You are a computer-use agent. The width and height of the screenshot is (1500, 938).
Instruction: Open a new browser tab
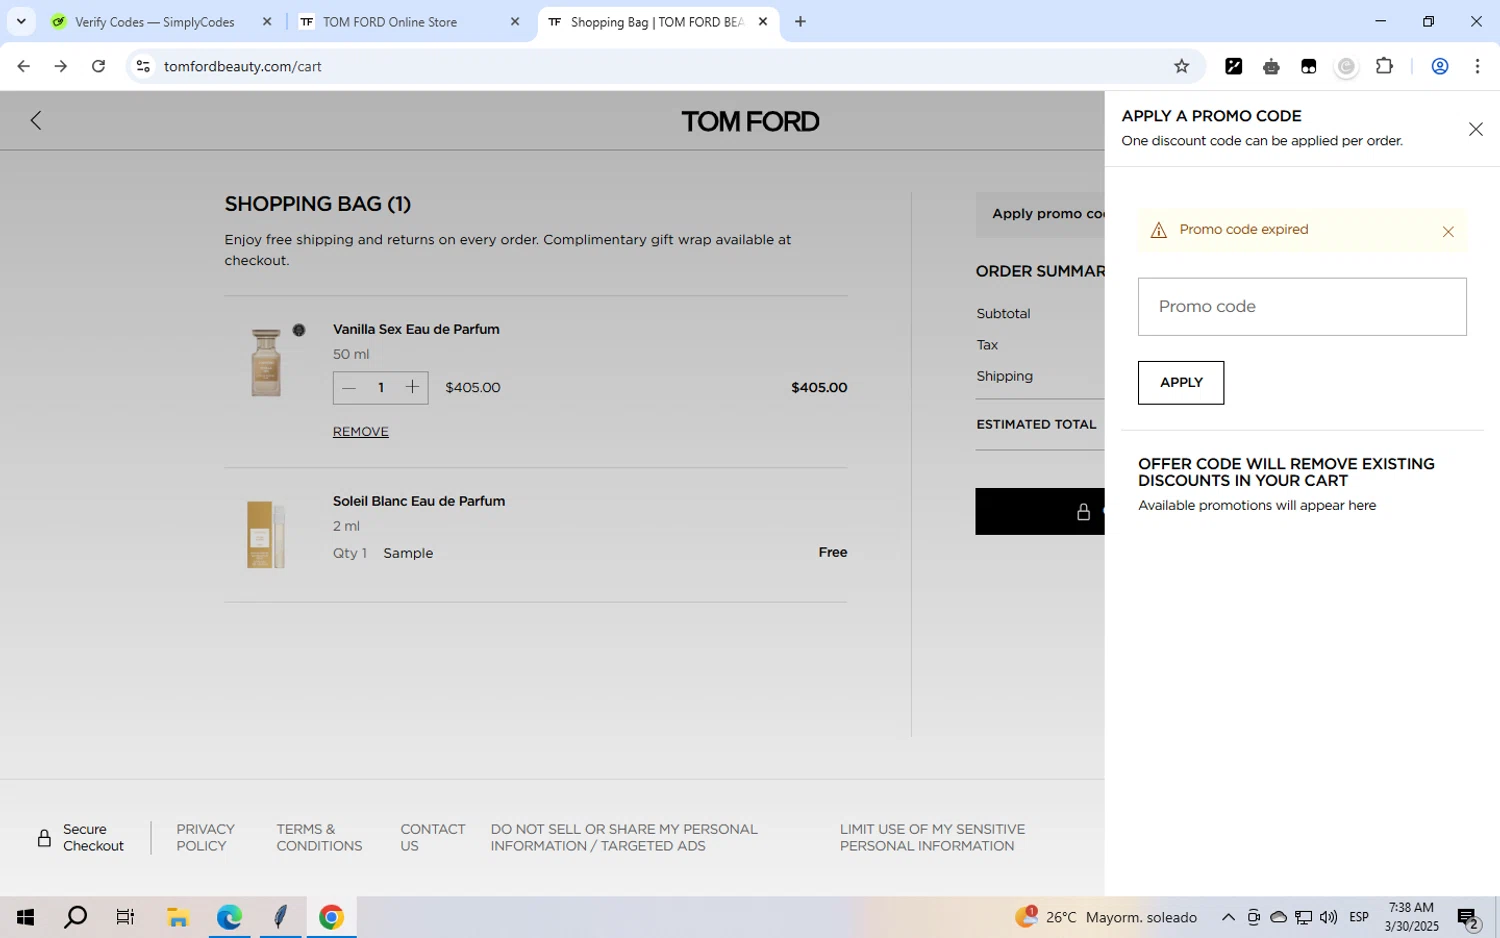(x=800, y=22)
